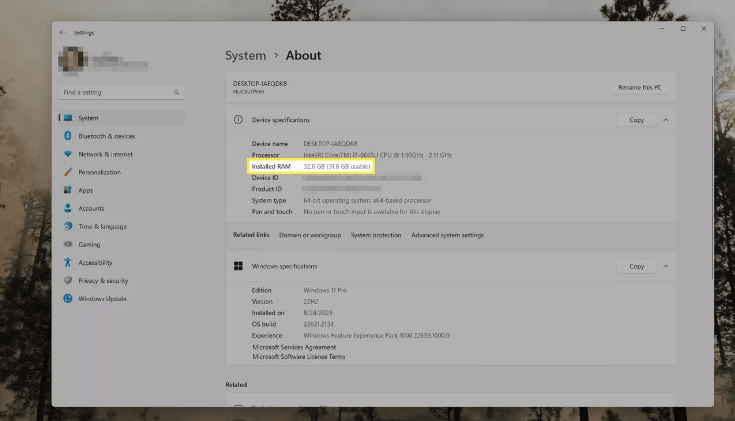This screenshot has width=735, height=421.
Task: Collapse the Windows specifications section
Action: (x=666, y=267)
